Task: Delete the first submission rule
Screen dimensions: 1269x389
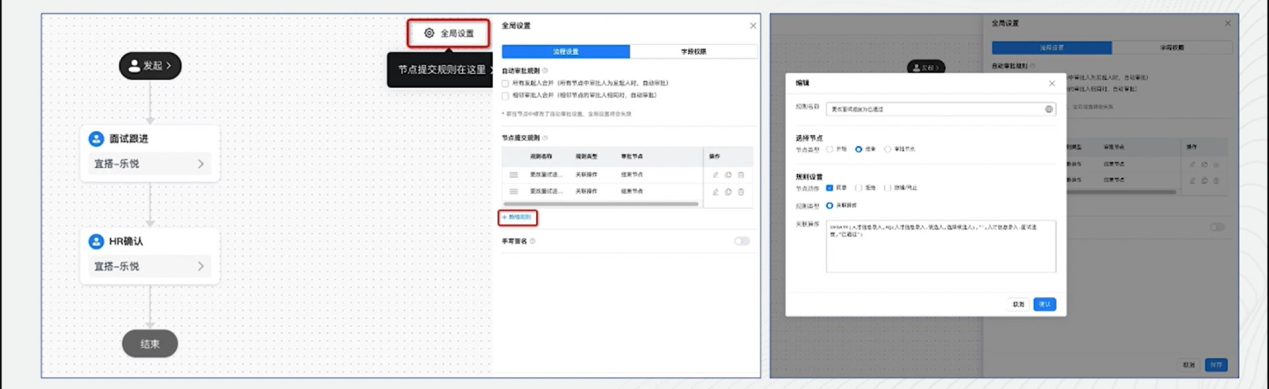Action: (741, 175)
